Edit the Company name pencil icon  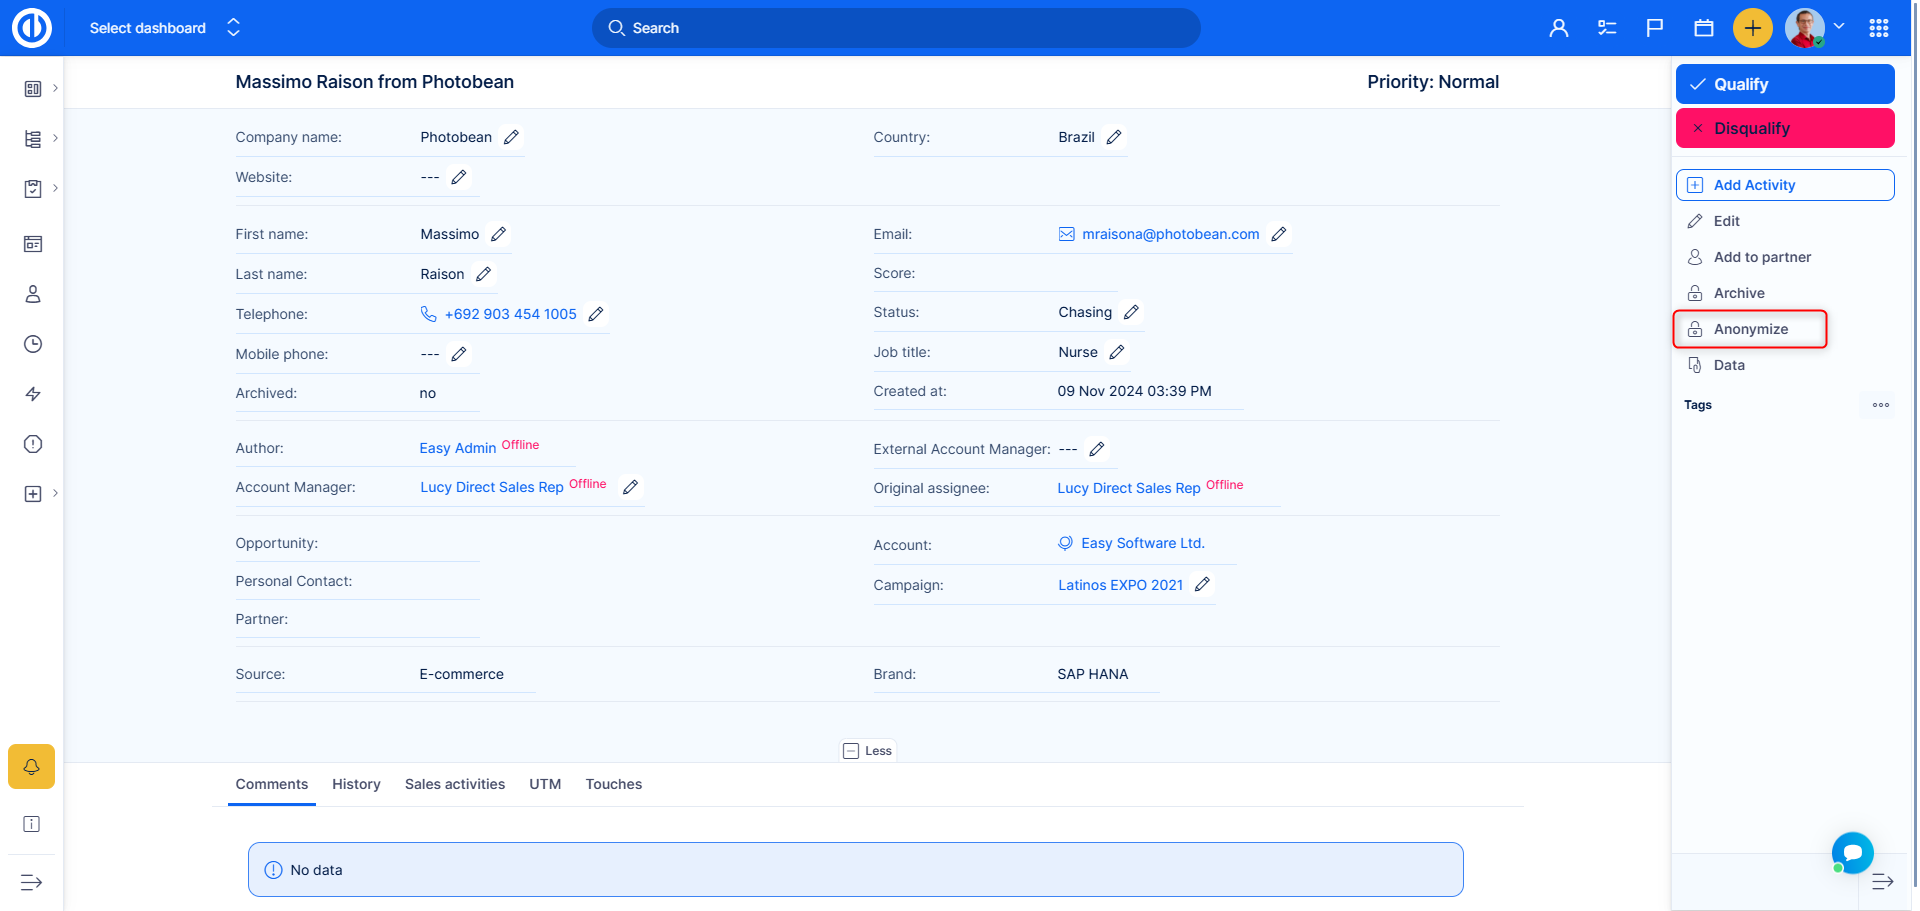512,137
